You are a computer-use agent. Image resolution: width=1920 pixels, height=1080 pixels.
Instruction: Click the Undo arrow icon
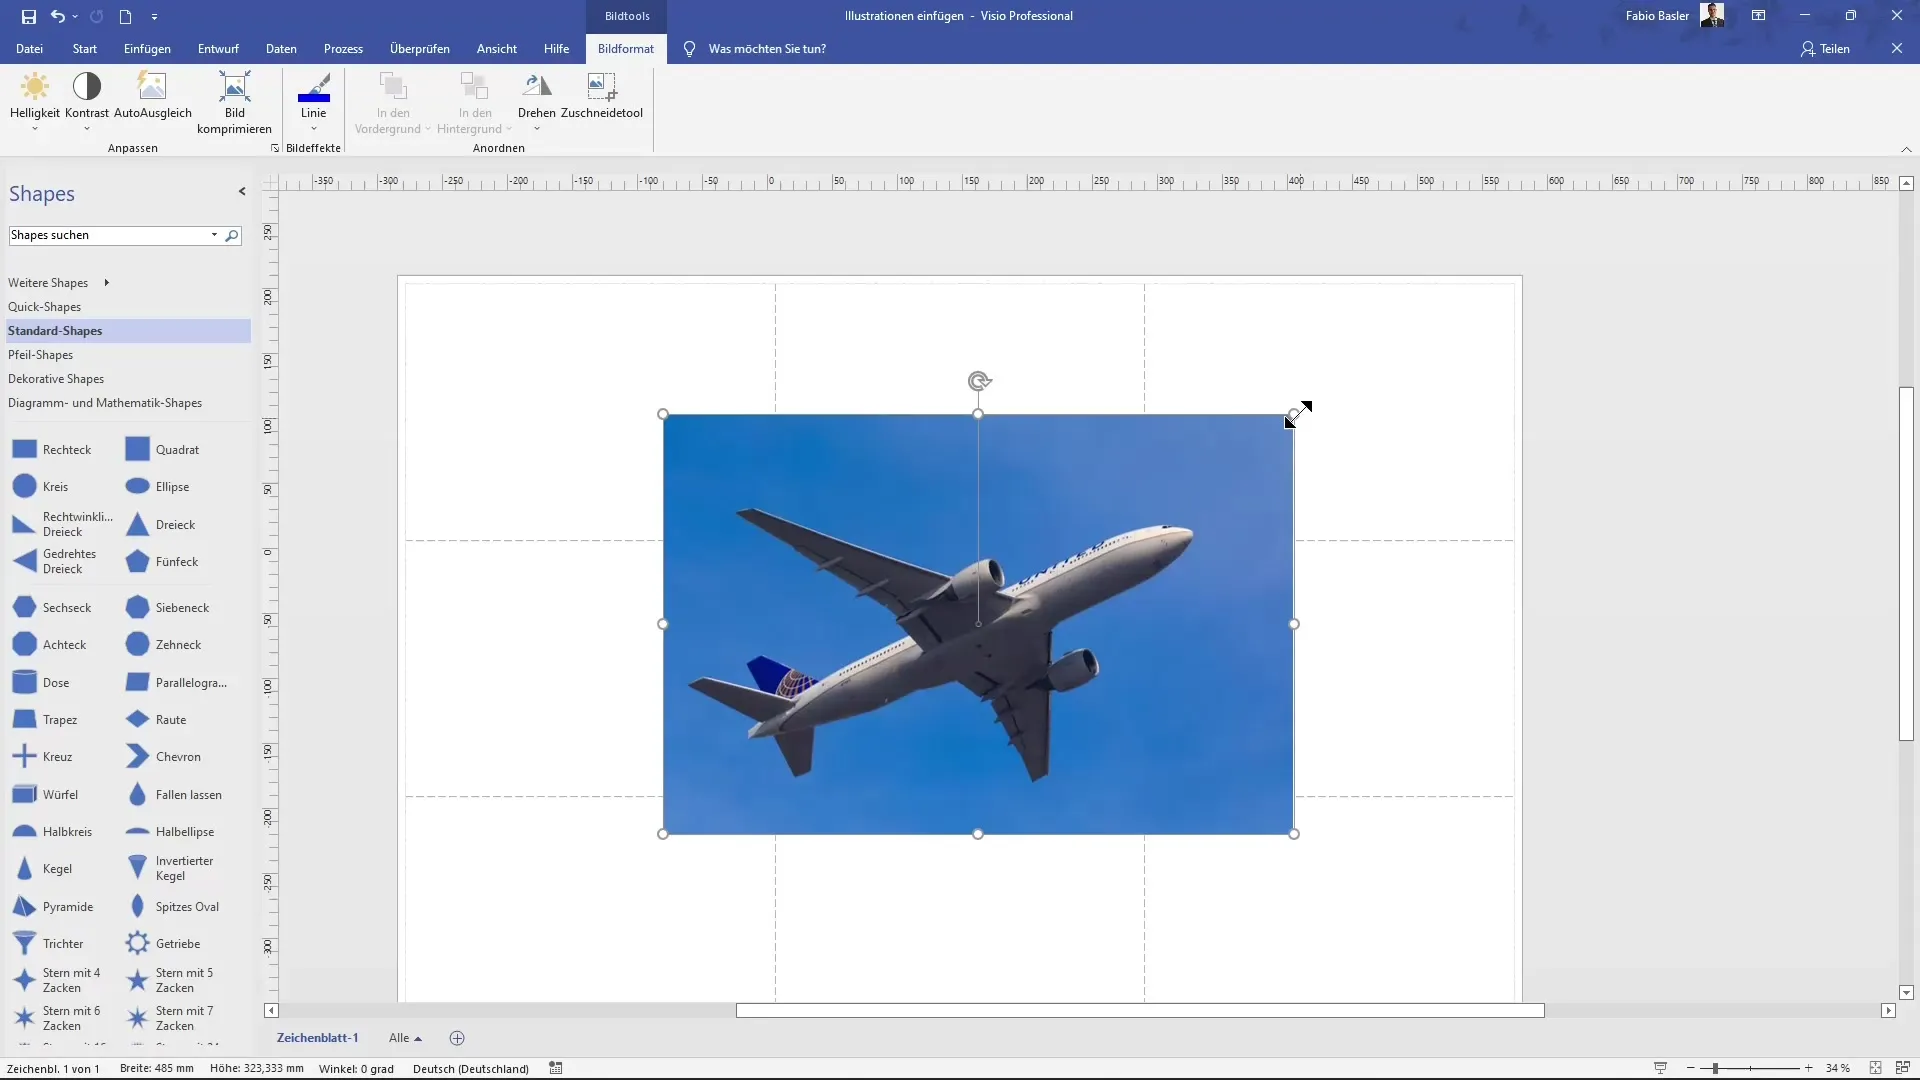(x=57, y=16)
